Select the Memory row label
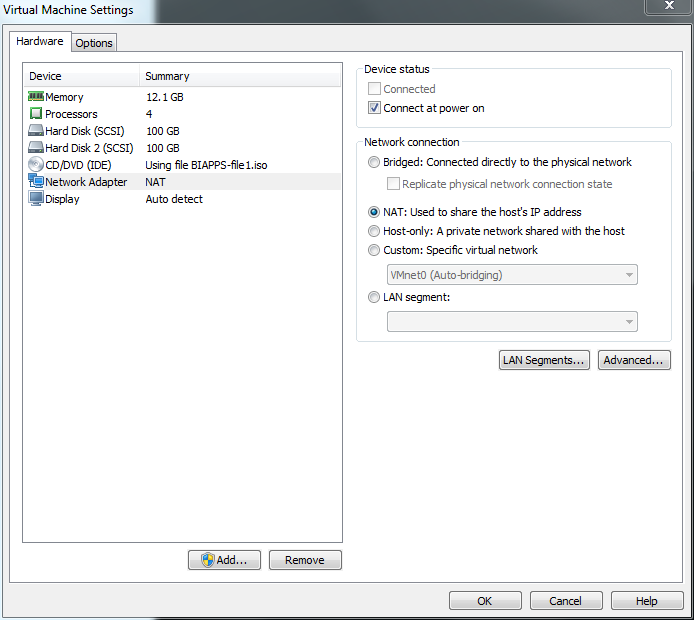Image resolution: width=694 pixels, height=620 pixels. [x=64, y=97]
